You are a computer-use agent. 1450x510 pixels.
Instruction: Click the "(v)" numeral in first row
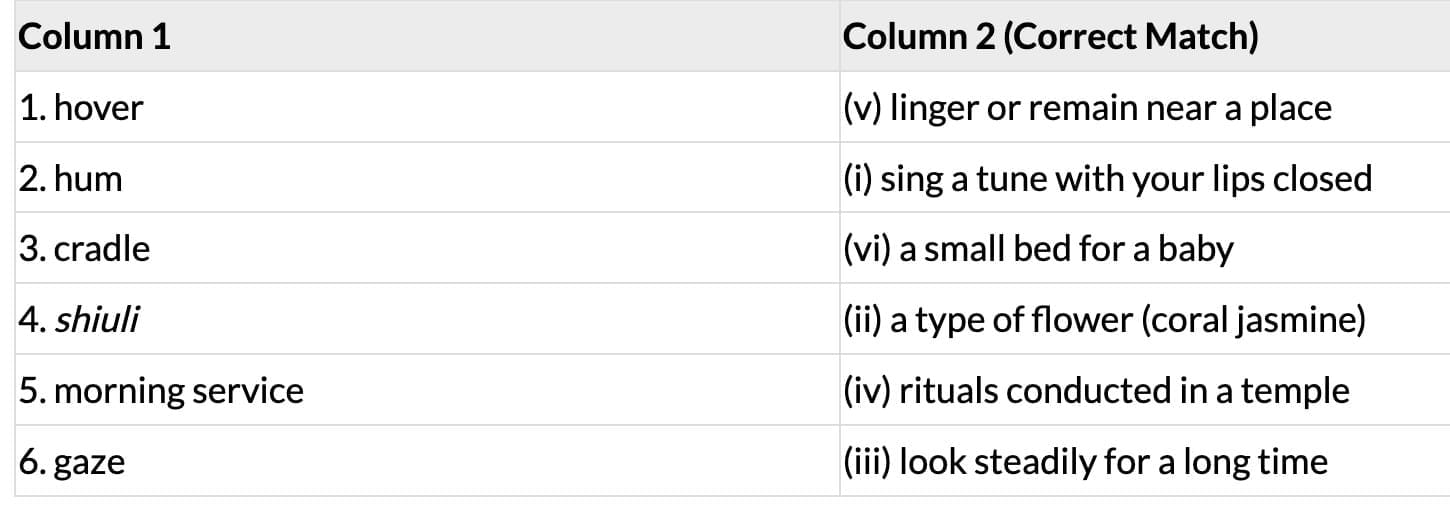pyautogui.click(x=862, y=108)
